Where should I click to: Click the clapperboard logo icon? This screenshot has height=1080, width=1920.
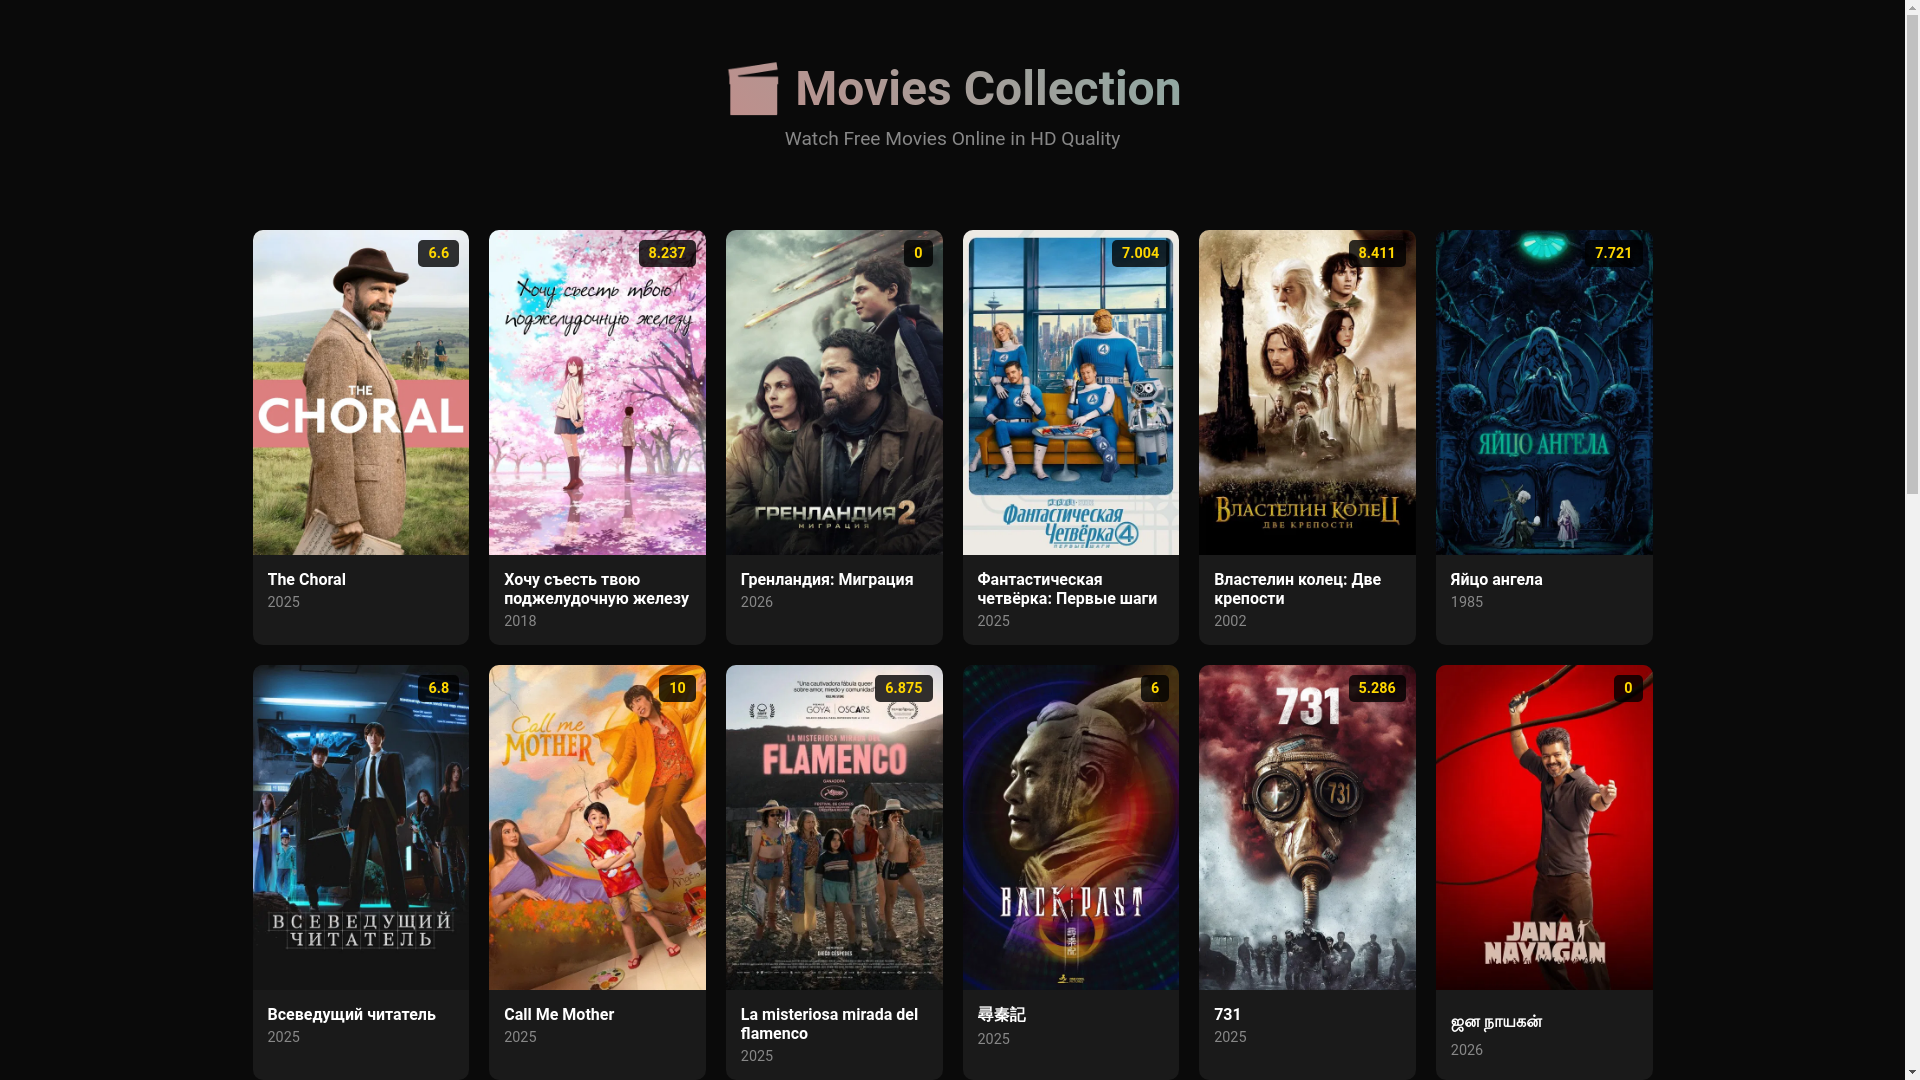[x=753, y=88]
